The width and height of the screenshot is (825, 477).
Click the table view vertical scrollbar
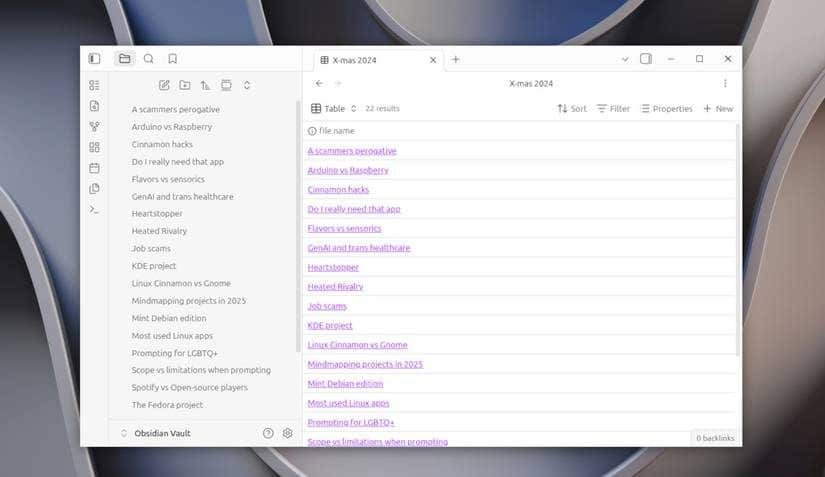[738, 239]
